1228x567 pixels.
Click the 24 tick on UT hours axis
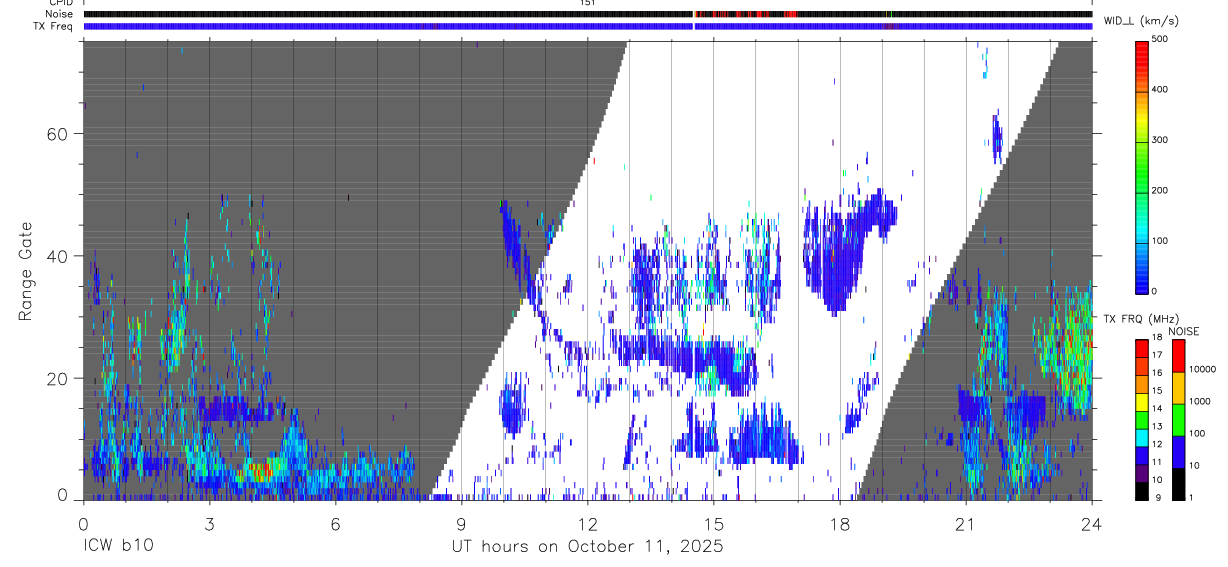pos(1092,524)
